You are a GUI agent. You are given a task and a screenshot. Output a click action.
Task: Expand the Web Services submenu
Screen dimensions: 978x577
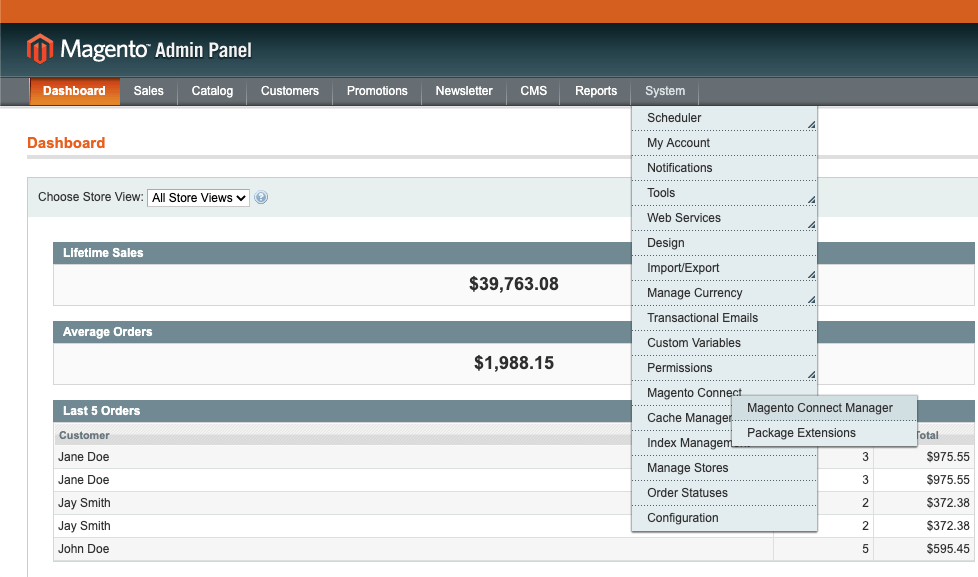coord(724,218)
